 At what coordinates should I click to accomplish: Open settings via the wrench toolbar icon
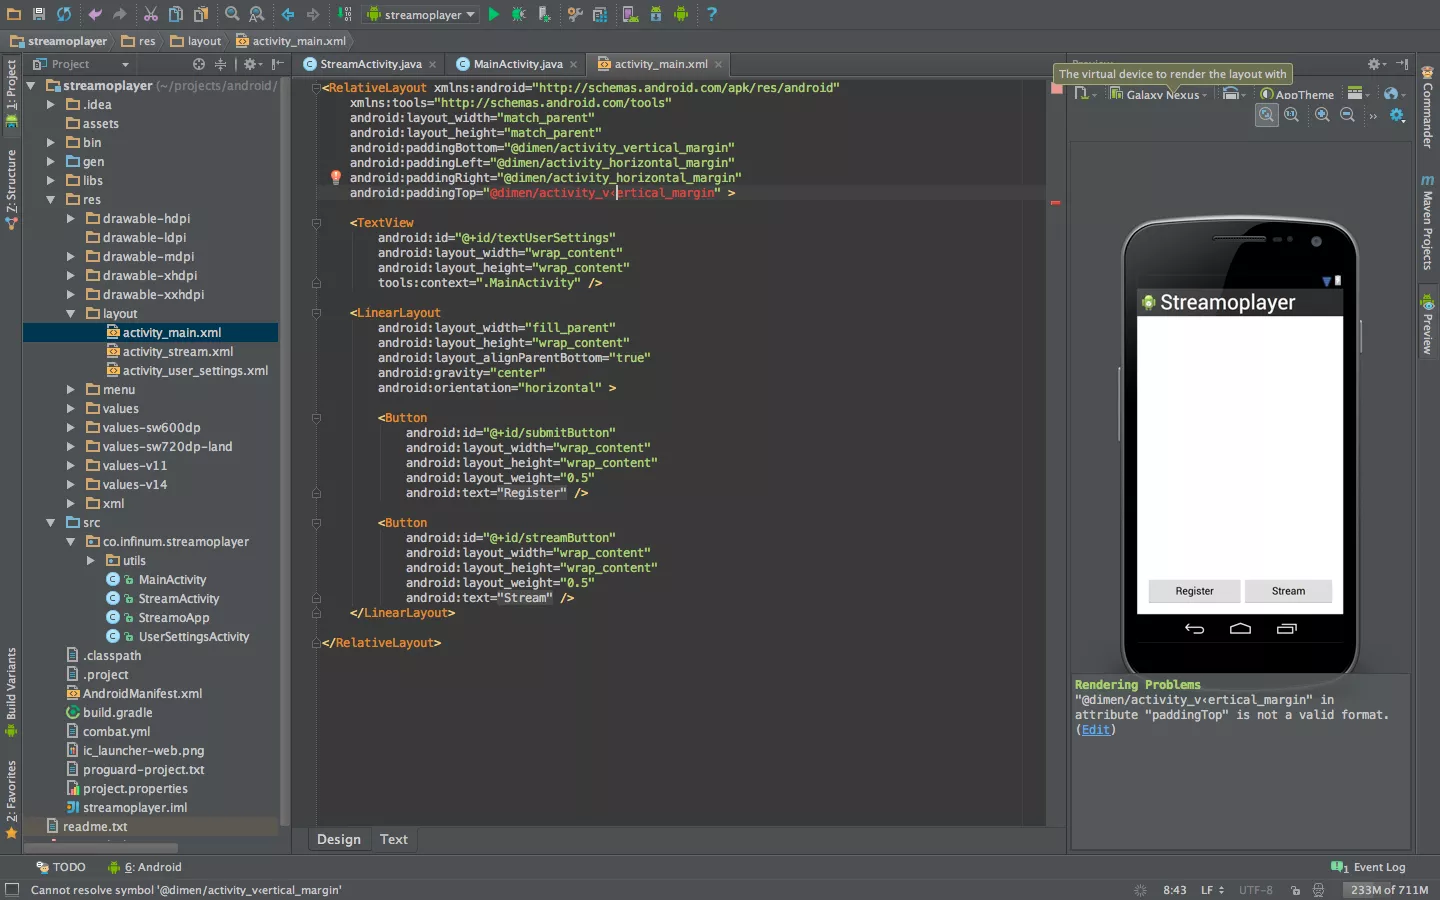coord(575,14)
